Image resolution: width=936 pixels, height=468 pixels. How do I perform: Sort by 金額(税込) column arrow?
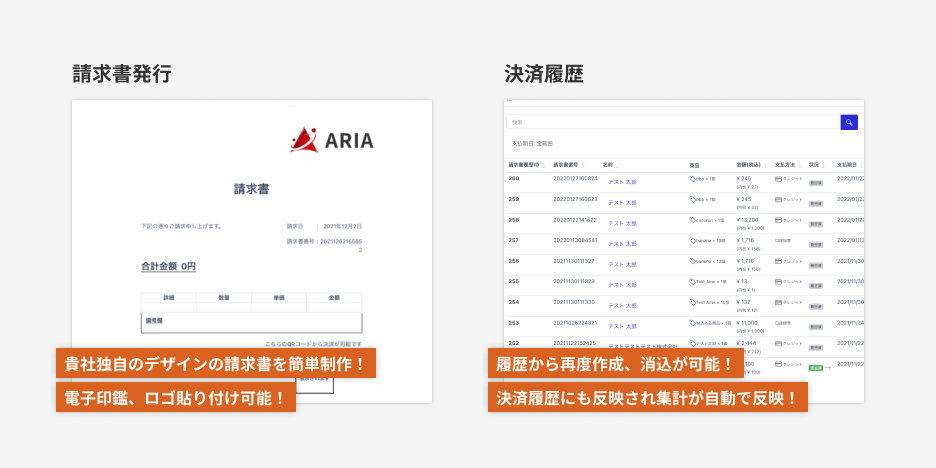point(765,165)
